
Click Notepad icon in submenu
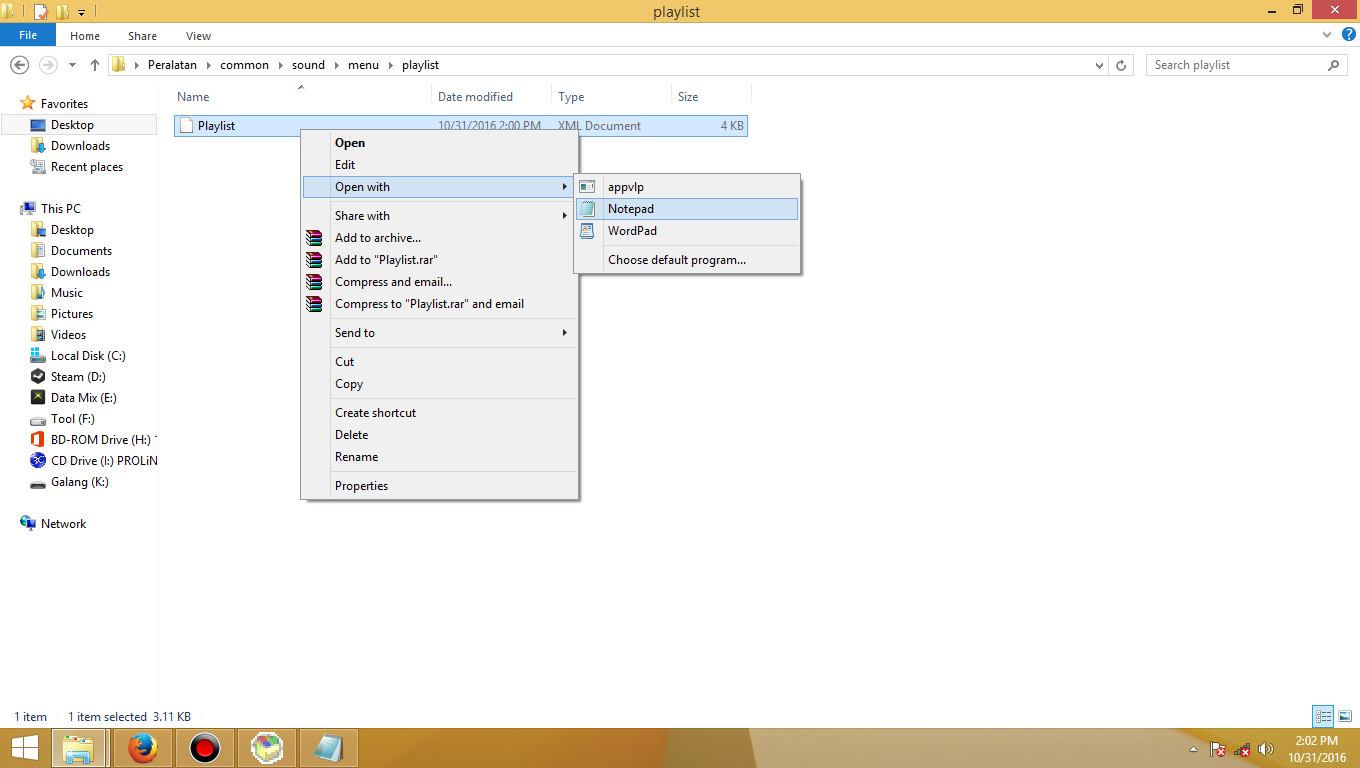588,209
